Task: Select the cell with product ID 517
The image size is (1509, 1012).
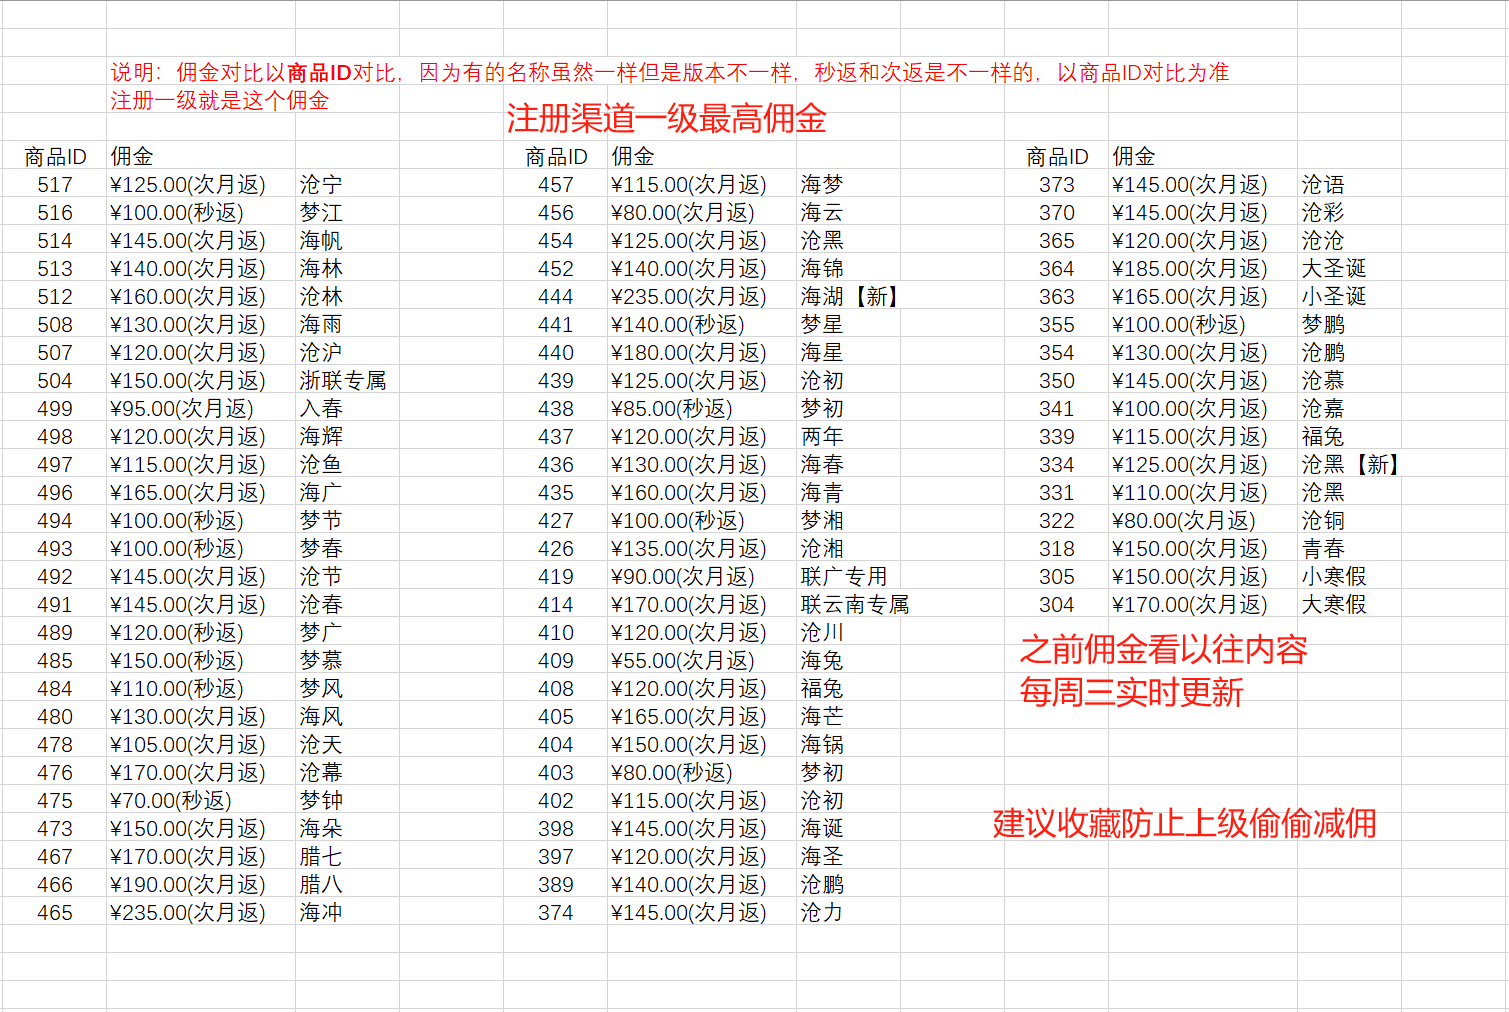Action: click(x=55, y=185)
